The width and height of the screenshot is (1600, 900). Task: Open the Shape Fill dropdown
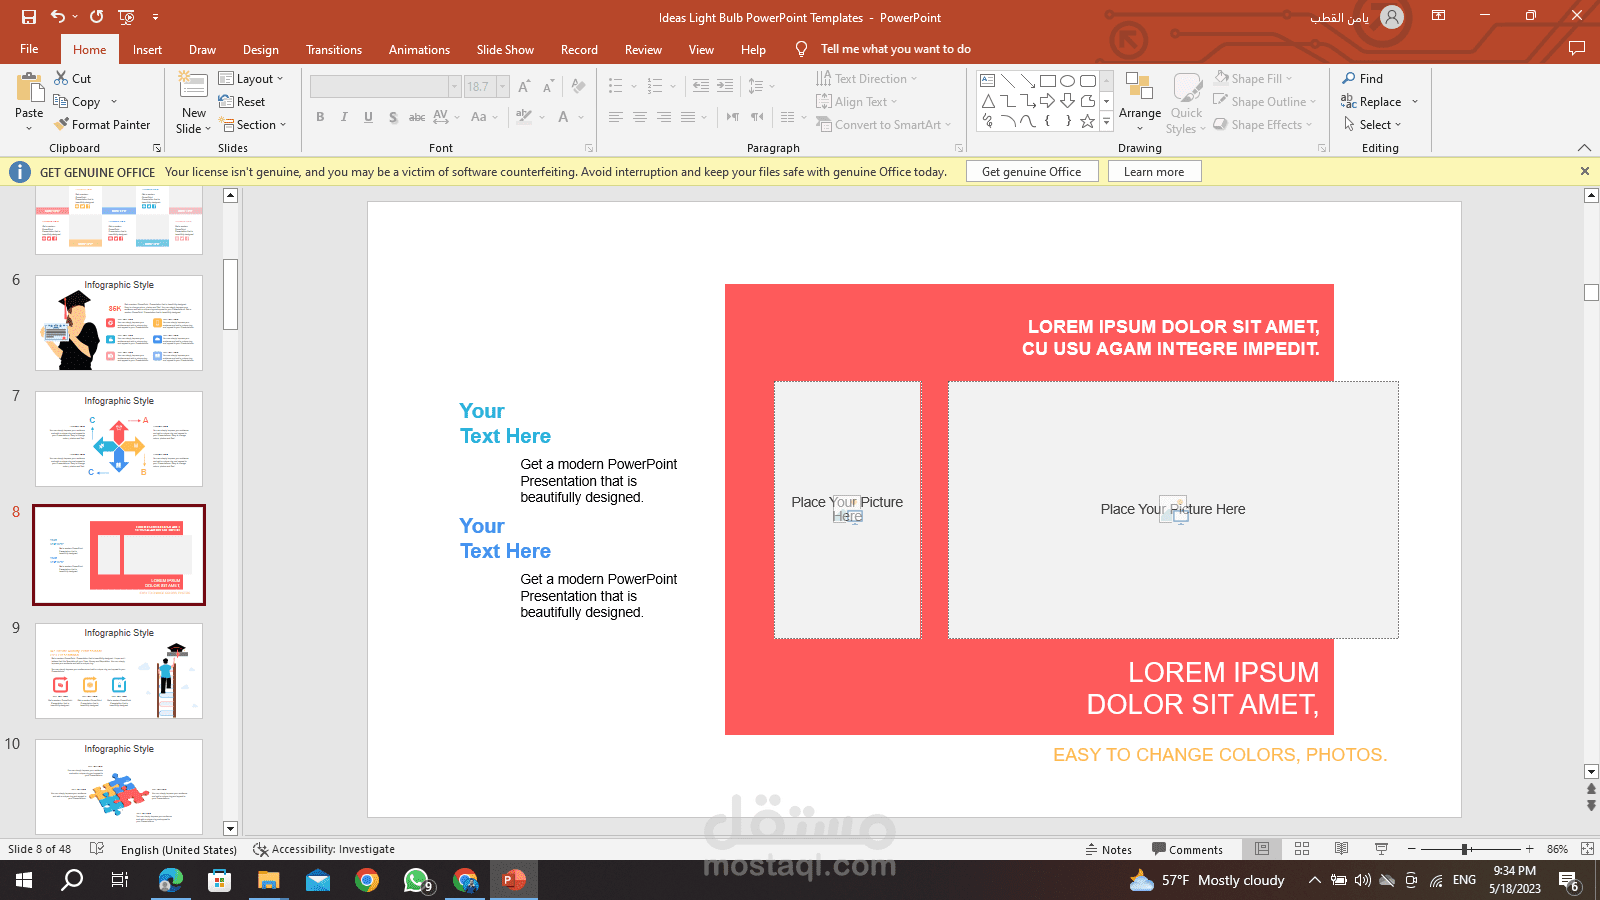pos(1253,78)
